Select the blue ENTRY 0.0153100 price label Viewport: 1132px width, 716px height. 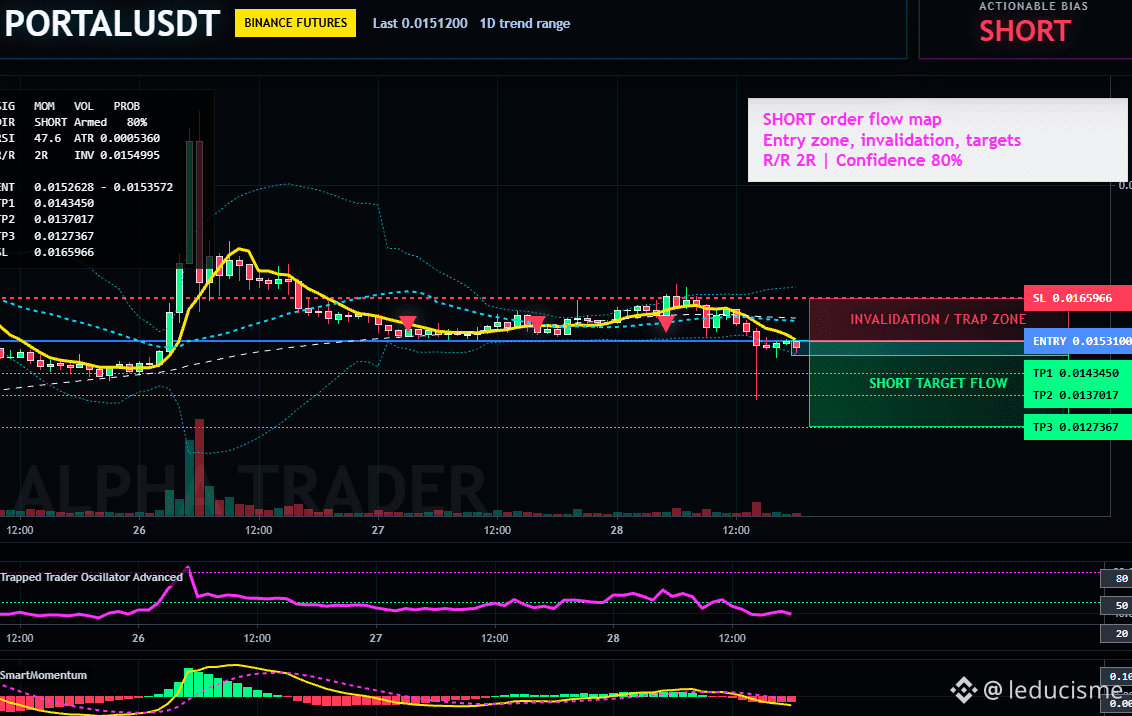1078,341
